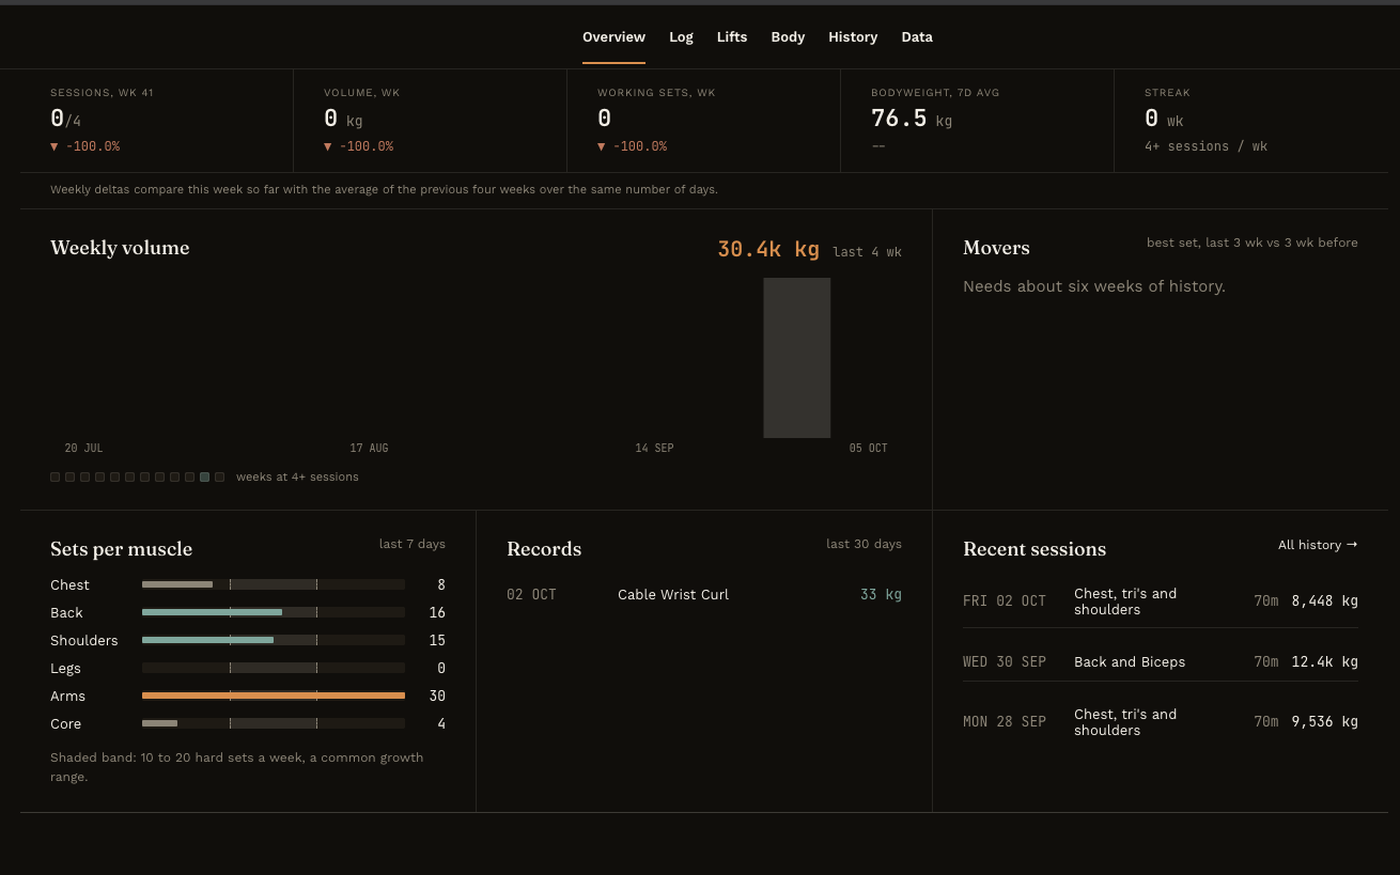Click the "STREAK" stat label
This screenshot has width=1400, height=875.
[x=1168, y=93]
